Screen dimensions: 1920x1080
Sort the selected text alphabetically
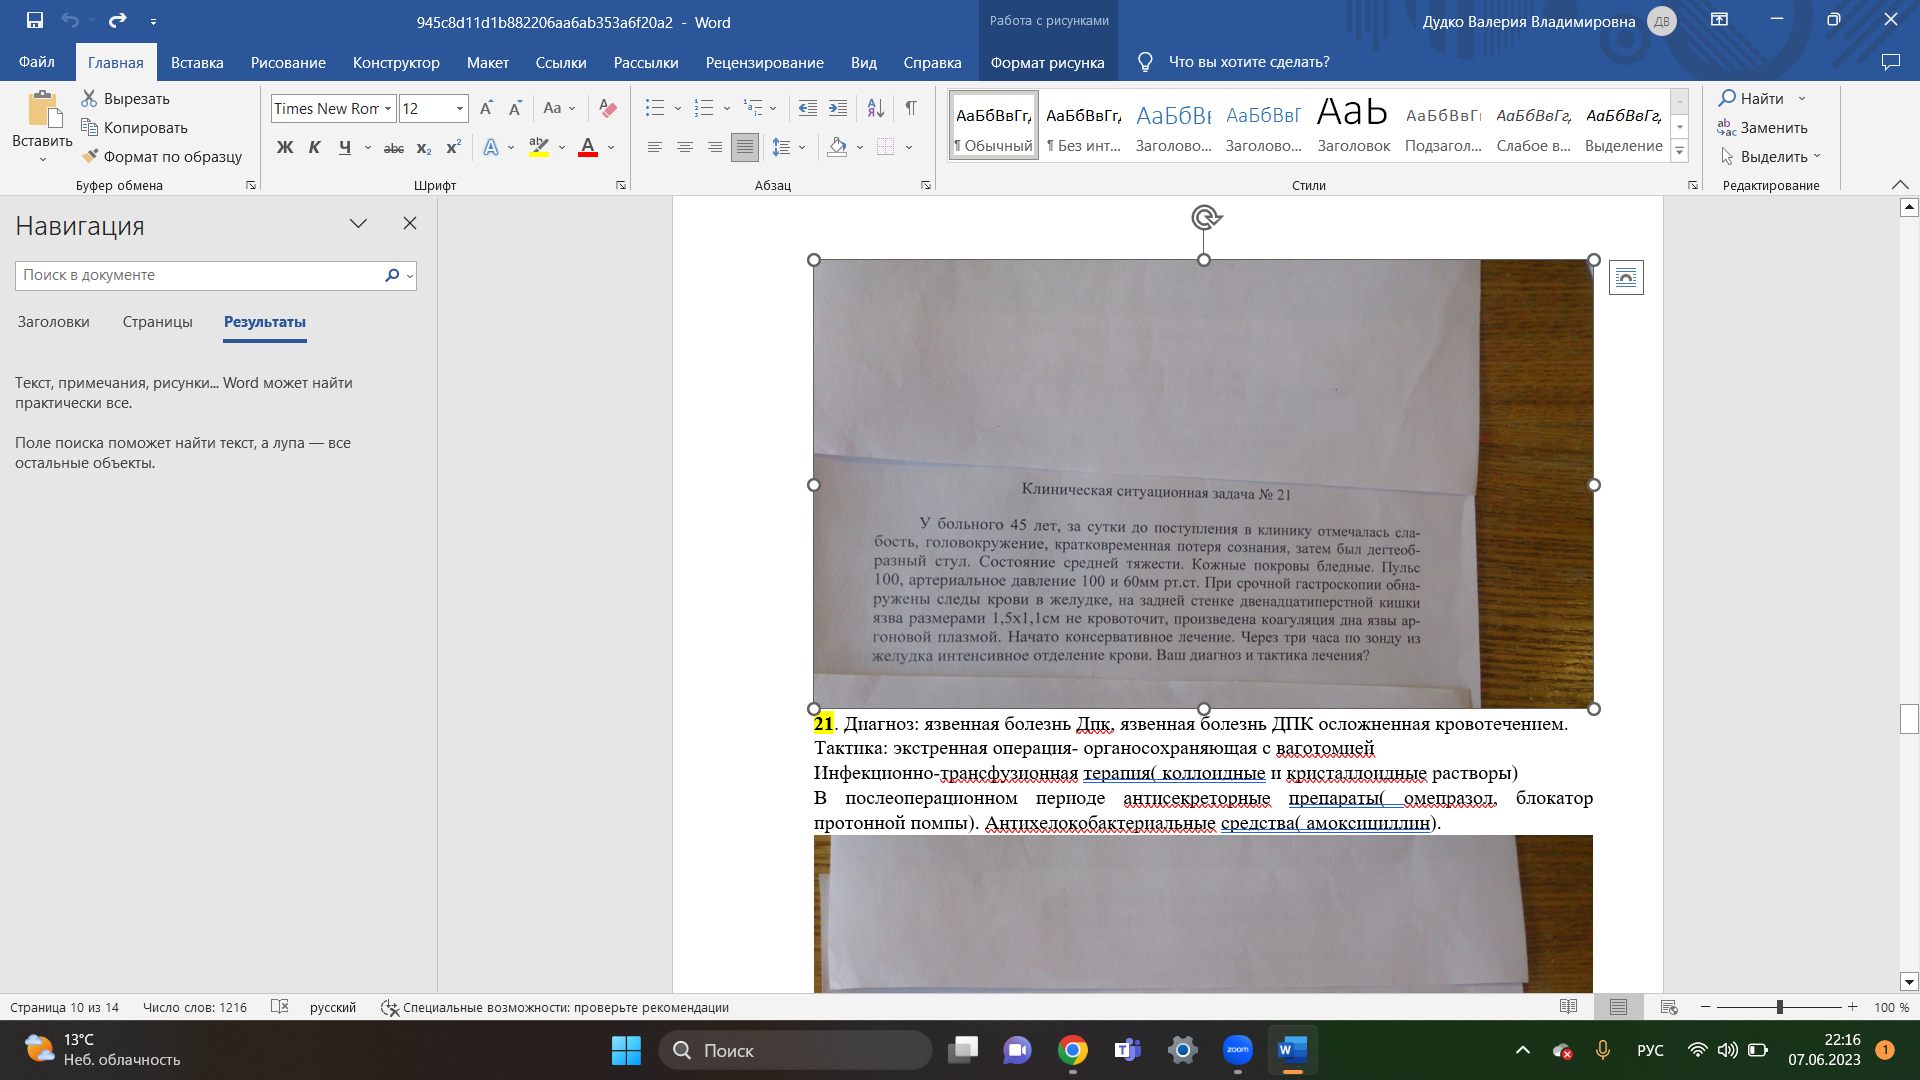pos(875,108)
